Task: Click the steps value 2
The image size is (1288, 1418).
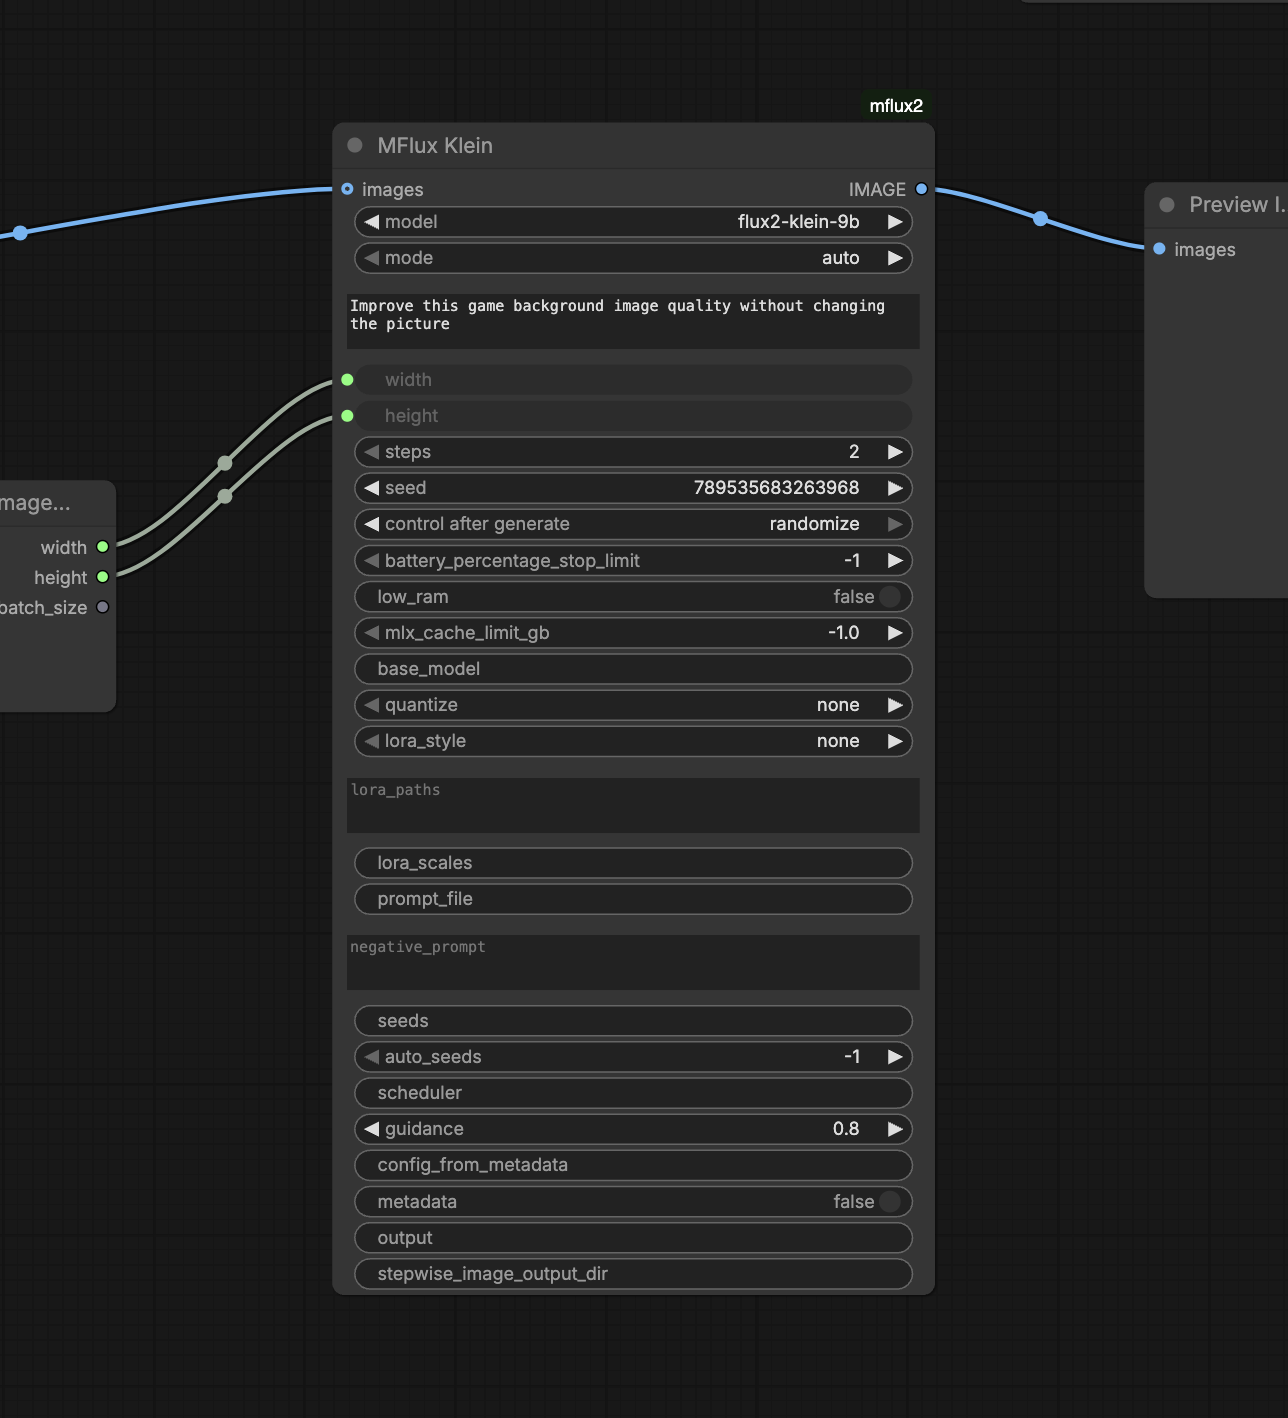Action: [854, 452]
